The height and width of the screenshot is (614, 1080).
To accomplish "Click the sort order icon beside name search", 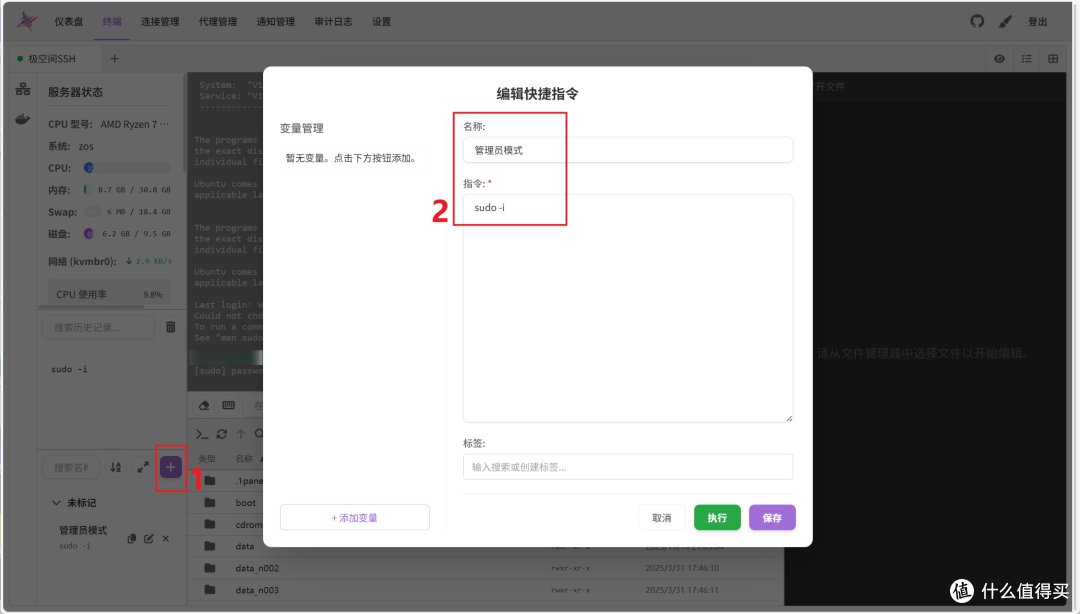I will pyautogui.click(x=116, y=467).
